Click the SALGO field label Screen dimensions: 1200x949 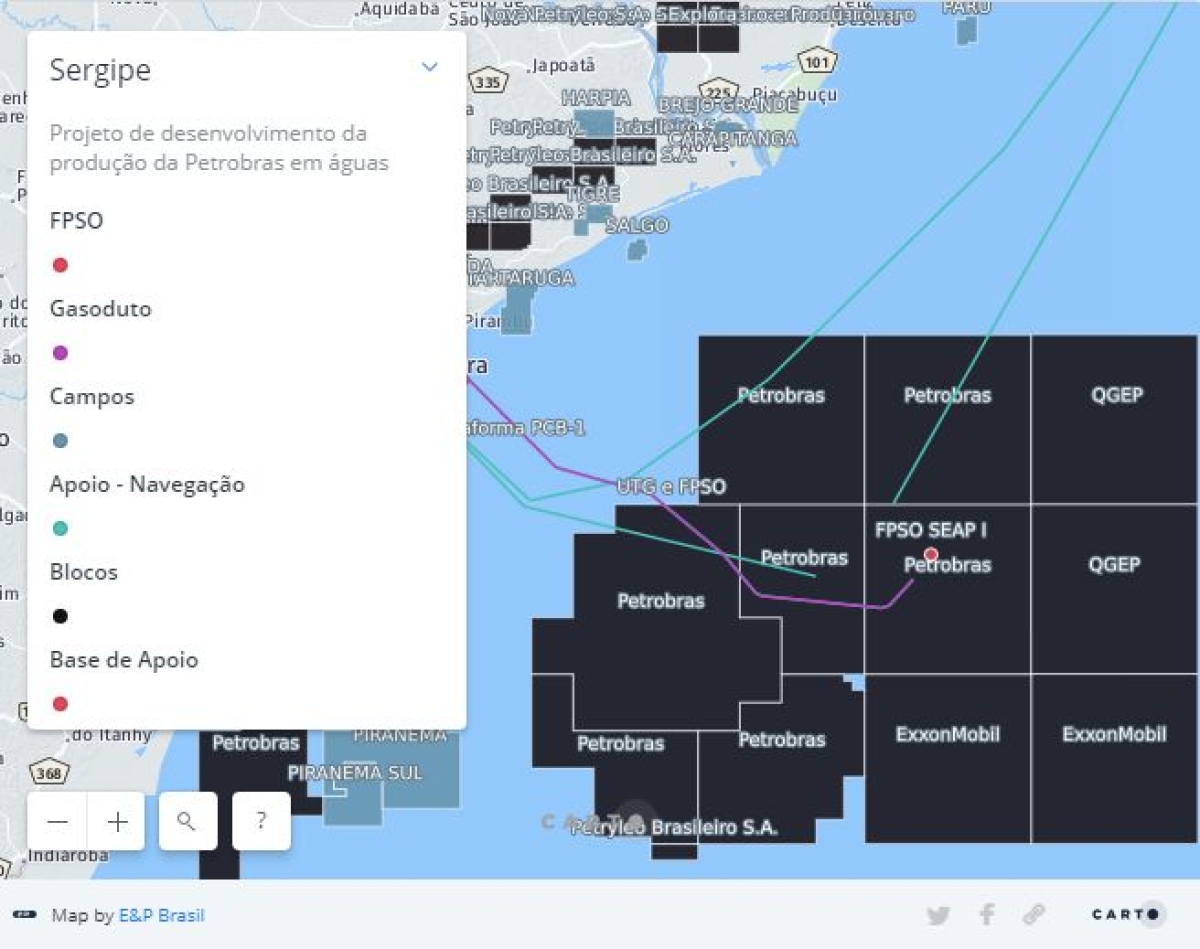[x=636, y=225]
